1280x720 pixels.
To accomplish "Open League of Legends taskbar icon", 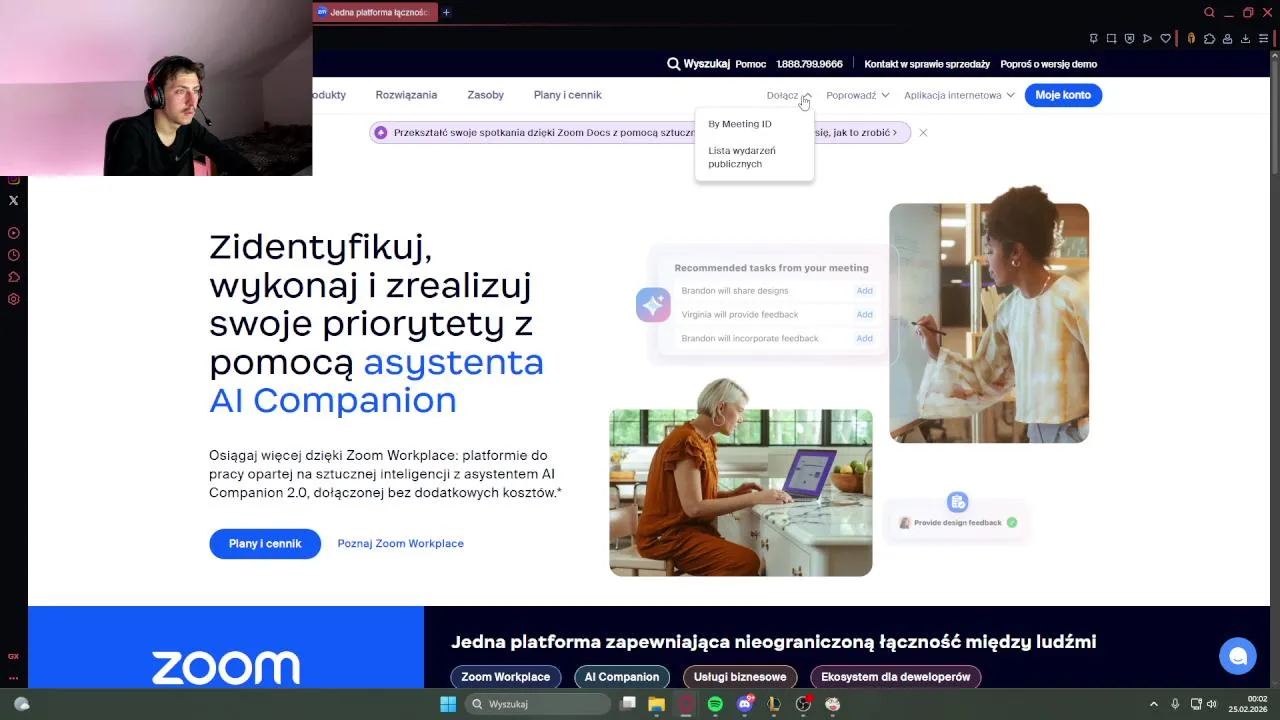I will tap(773, 704).
